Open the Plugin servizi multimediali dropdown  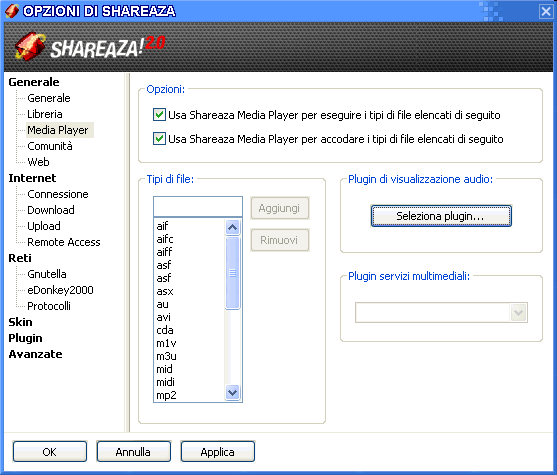pos(518,313)
